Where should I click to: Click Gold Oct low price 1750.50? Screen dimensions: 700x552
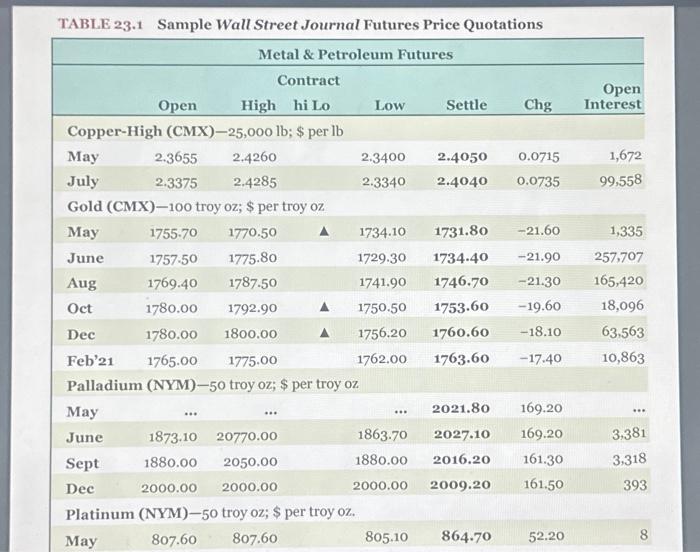[382, 307]
